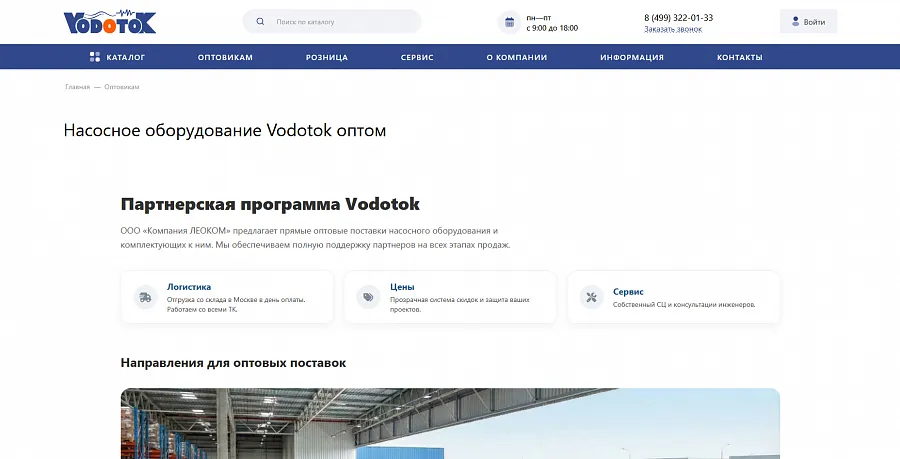The image size is (900, 459).
Task: Go to Оптовикам section
Action: (225, 57)
